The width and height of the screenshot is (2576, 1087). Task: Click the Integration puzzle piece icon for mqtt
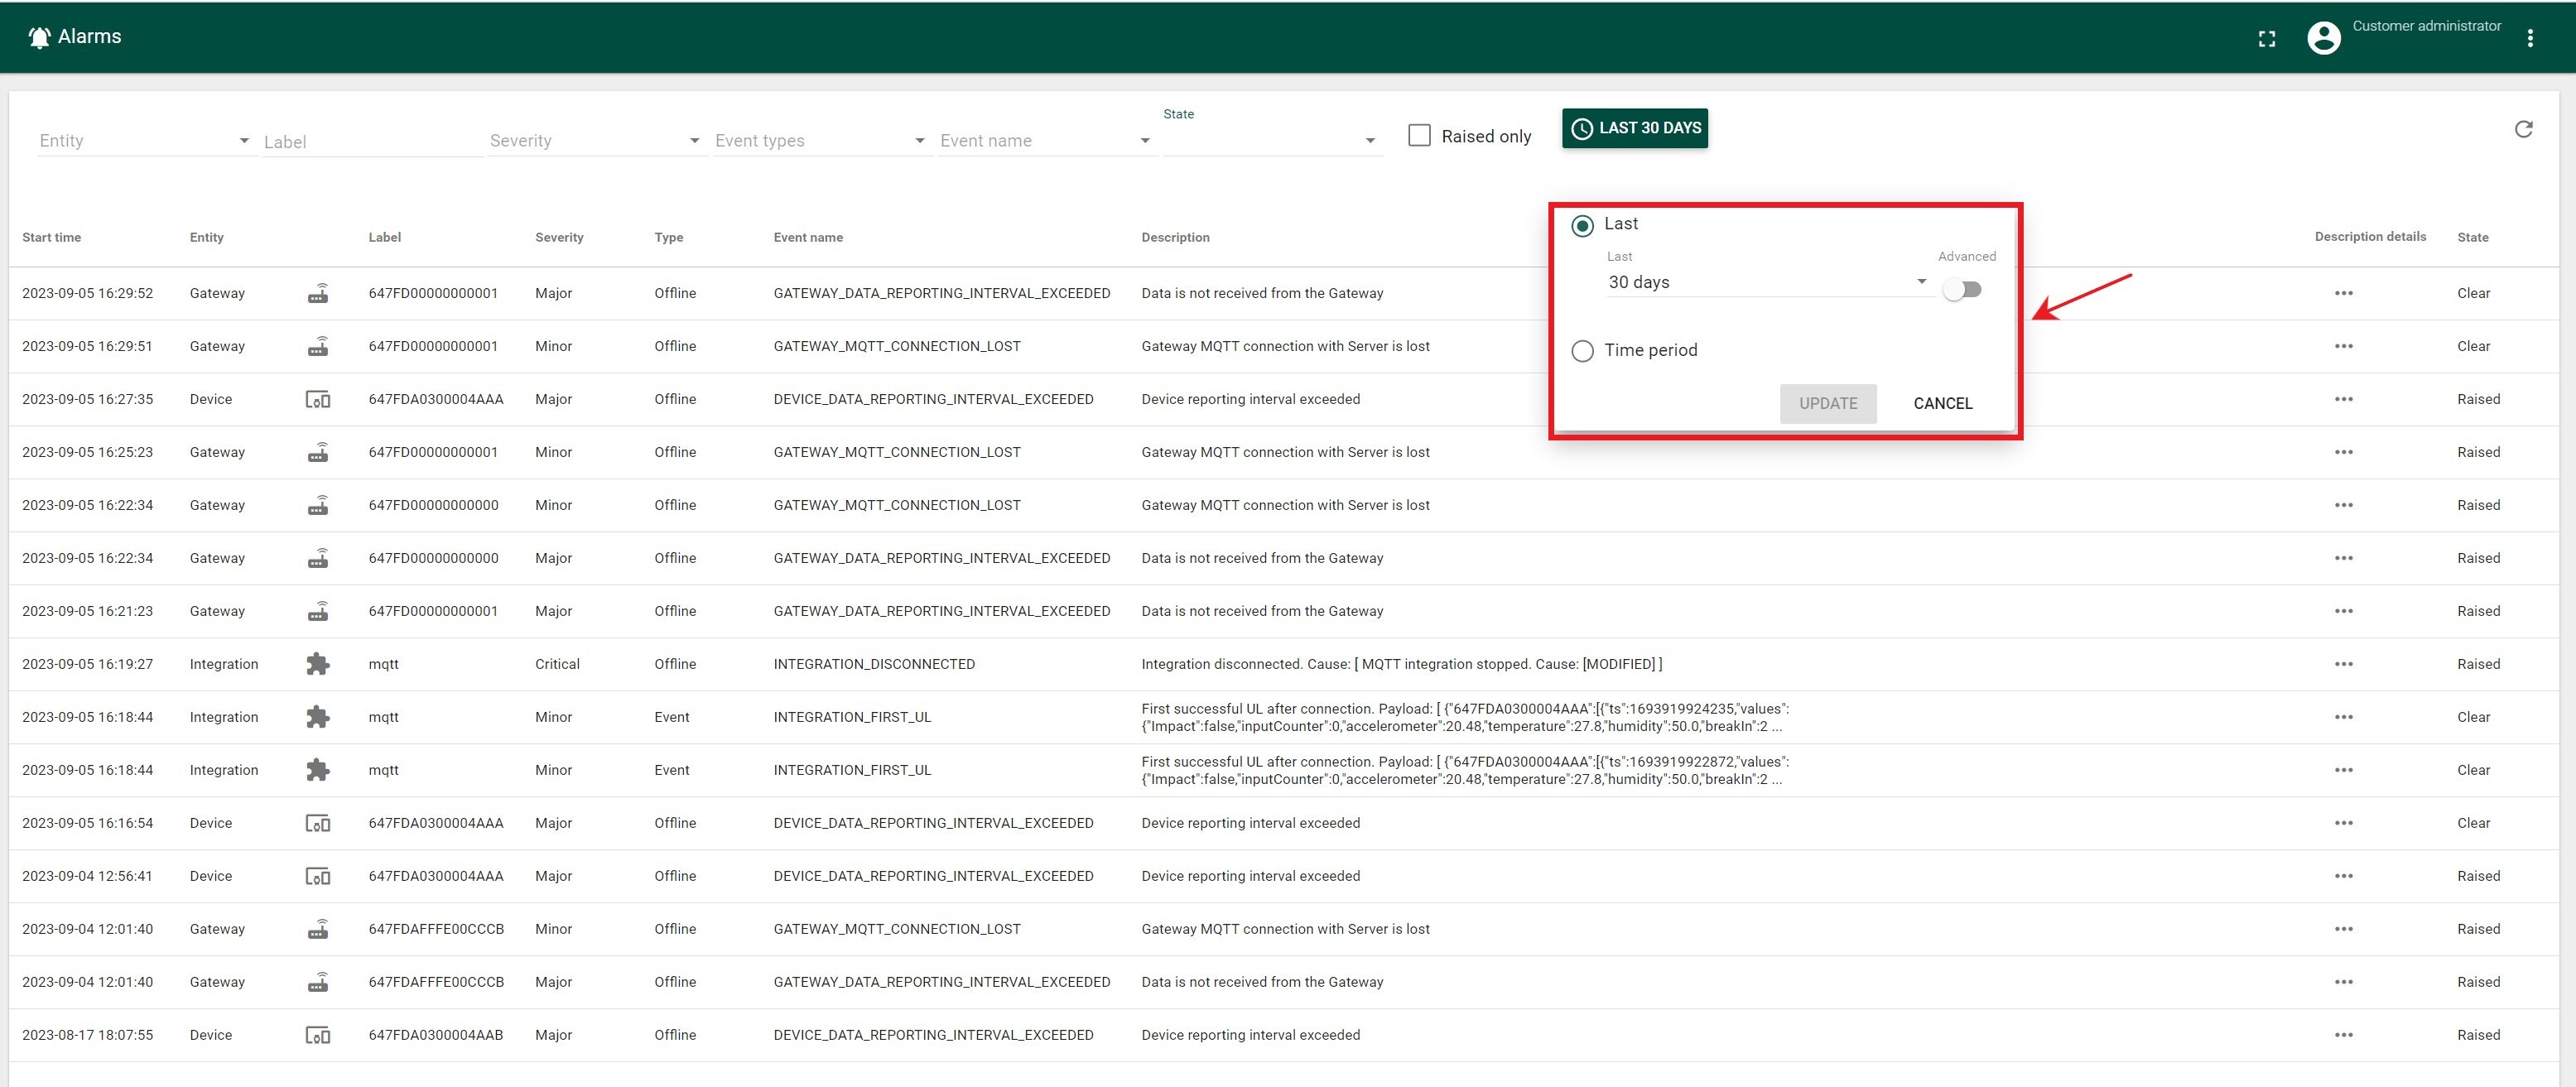pos(315,663)
